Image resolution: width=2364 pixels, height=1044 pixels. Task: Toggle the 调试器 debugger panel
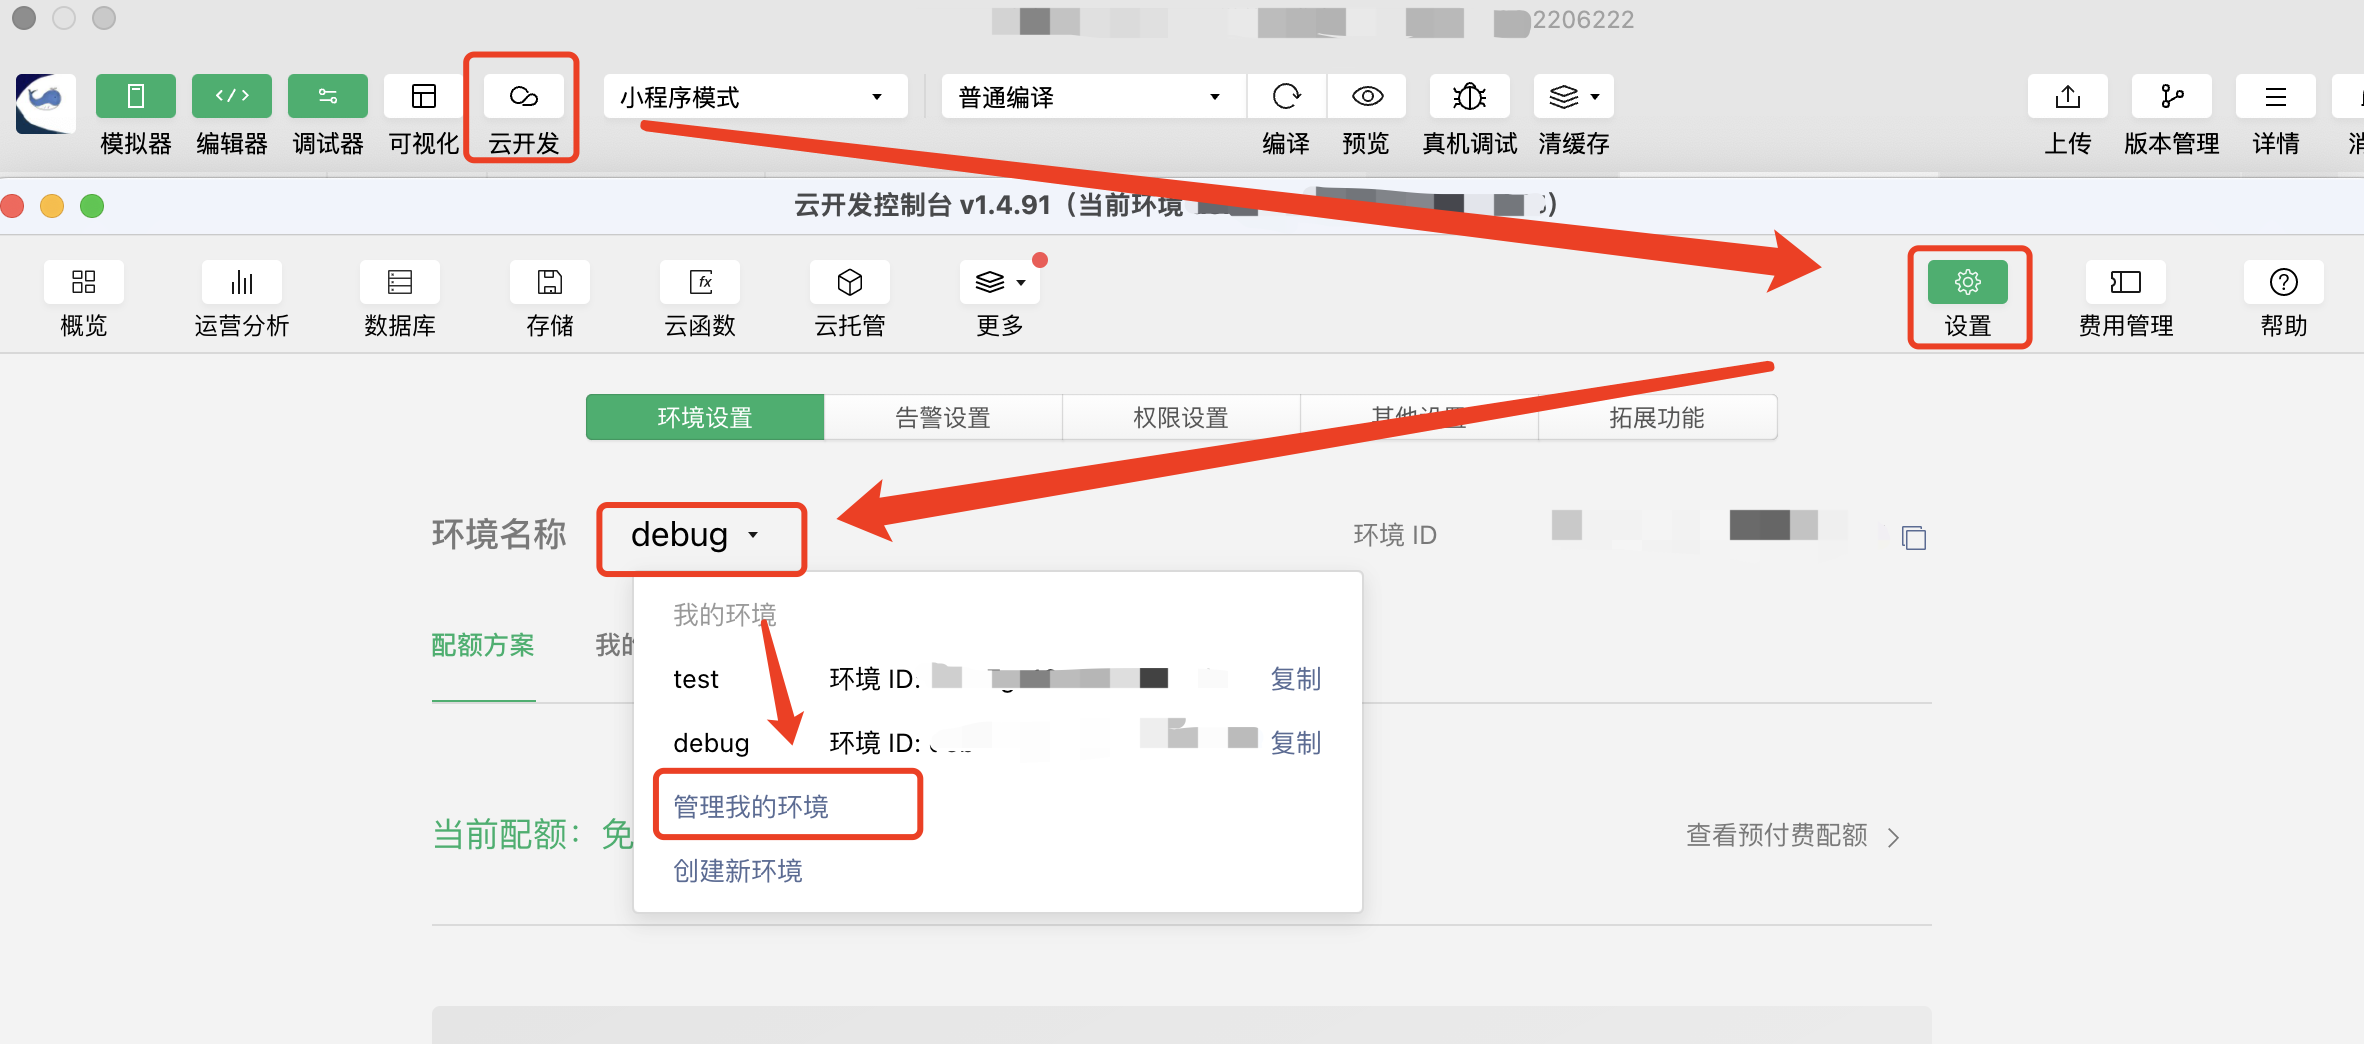pos(328,97)
